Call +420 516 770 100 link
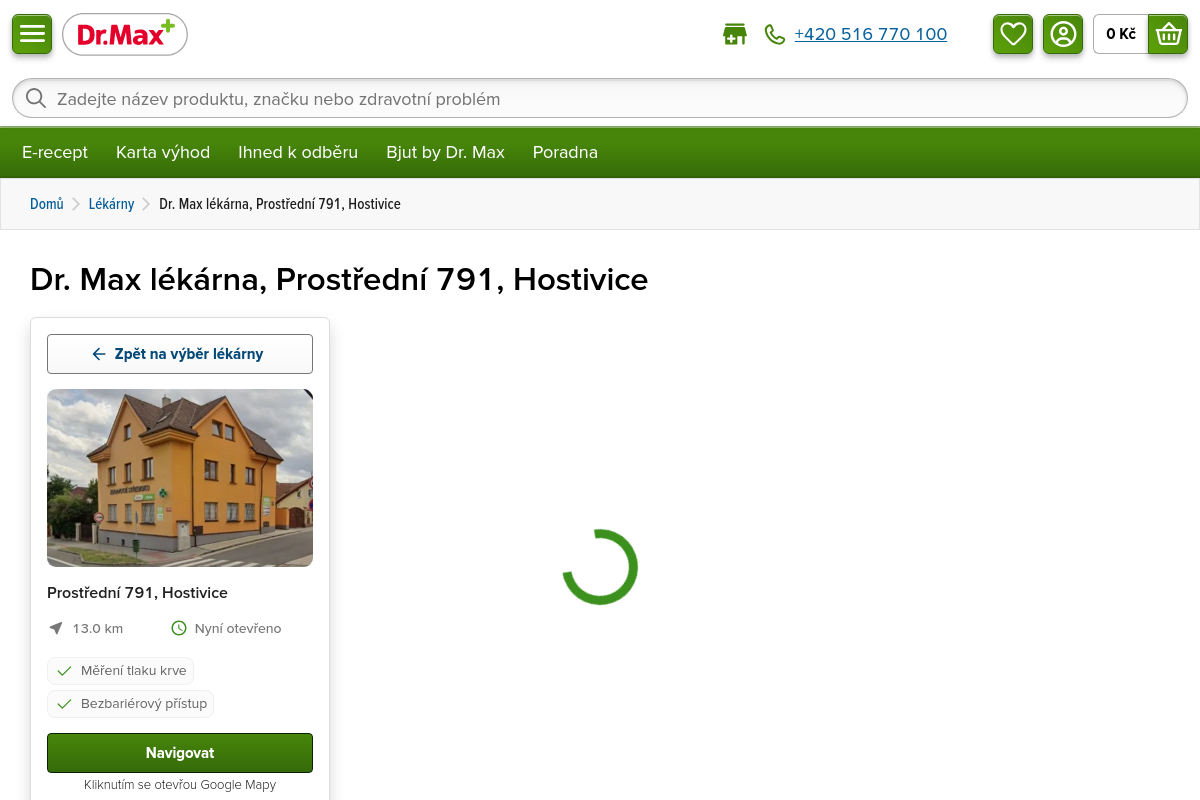1200x800 pixels. [870, 34]
